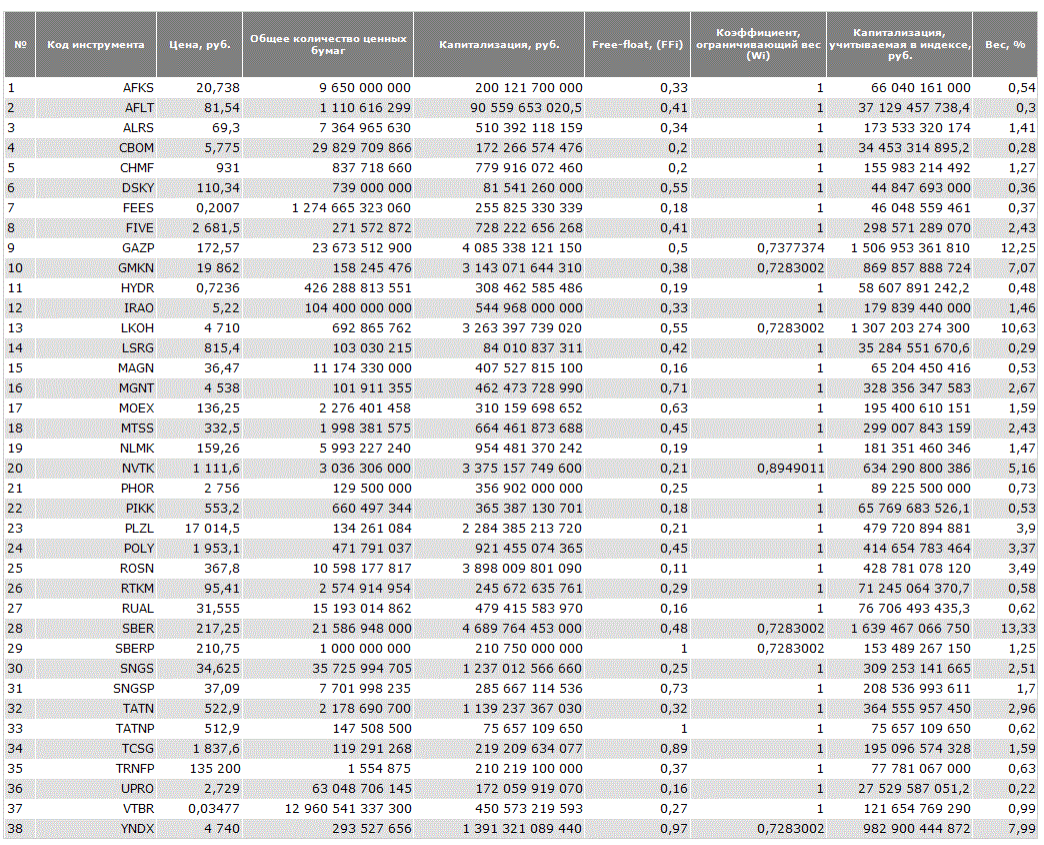Select the MTSS ticker cell
Viewport: 1044px width, 845px height.
pos(96,428)
